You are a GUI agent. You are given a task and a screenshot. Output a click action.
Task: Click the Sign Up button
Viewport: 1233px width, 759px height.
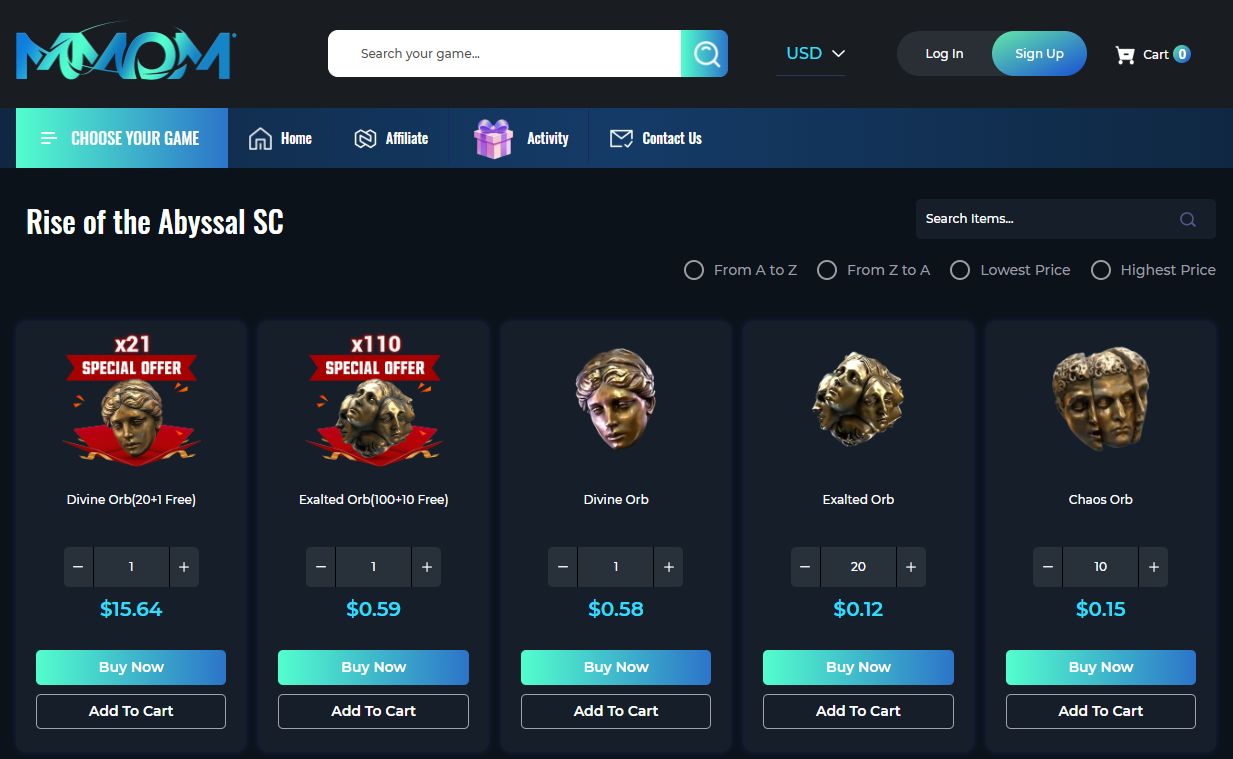click(x=1039, y=54)
